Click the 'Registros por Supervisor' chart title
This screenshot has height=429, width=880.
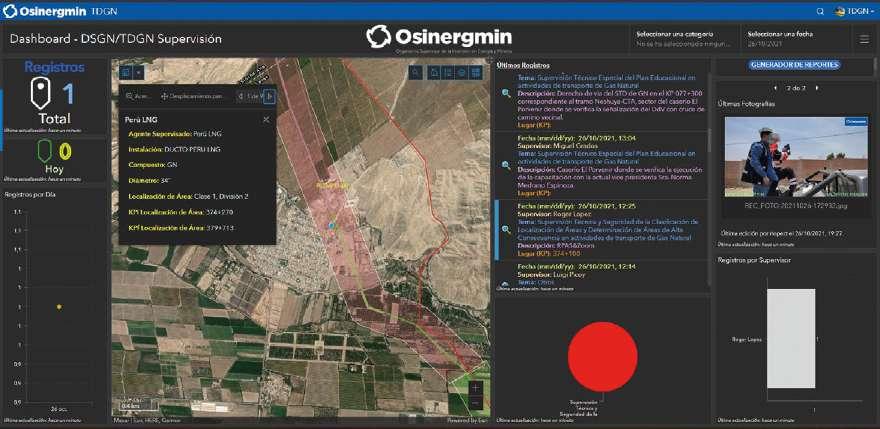[x=753, y=260]
